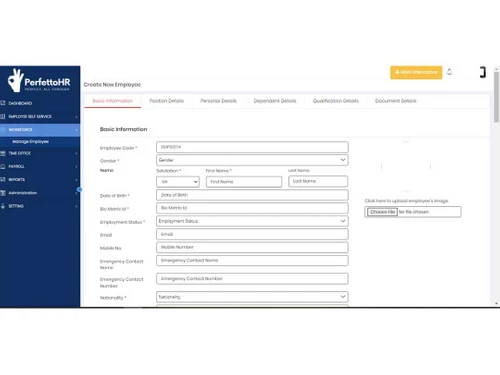500x375 pixels.
Task: Click the employee image placeholder
Action: [x=406, y=166]
